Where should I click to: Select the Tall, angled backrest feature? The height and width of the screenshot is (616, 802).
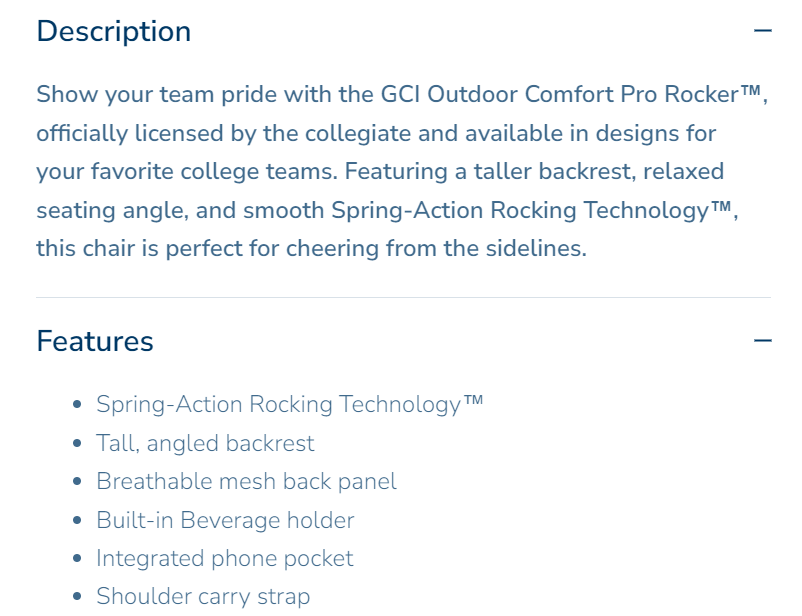point(205,443)
